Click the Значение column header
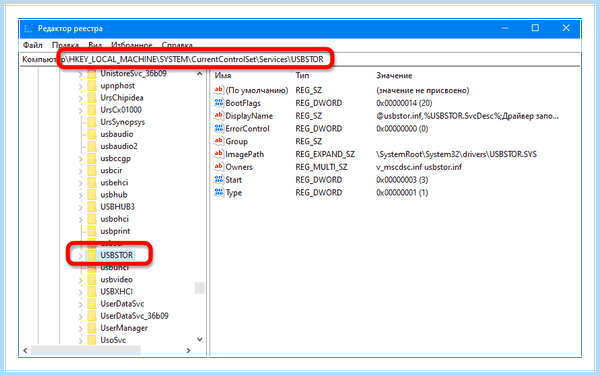 [x=394, y=76]
